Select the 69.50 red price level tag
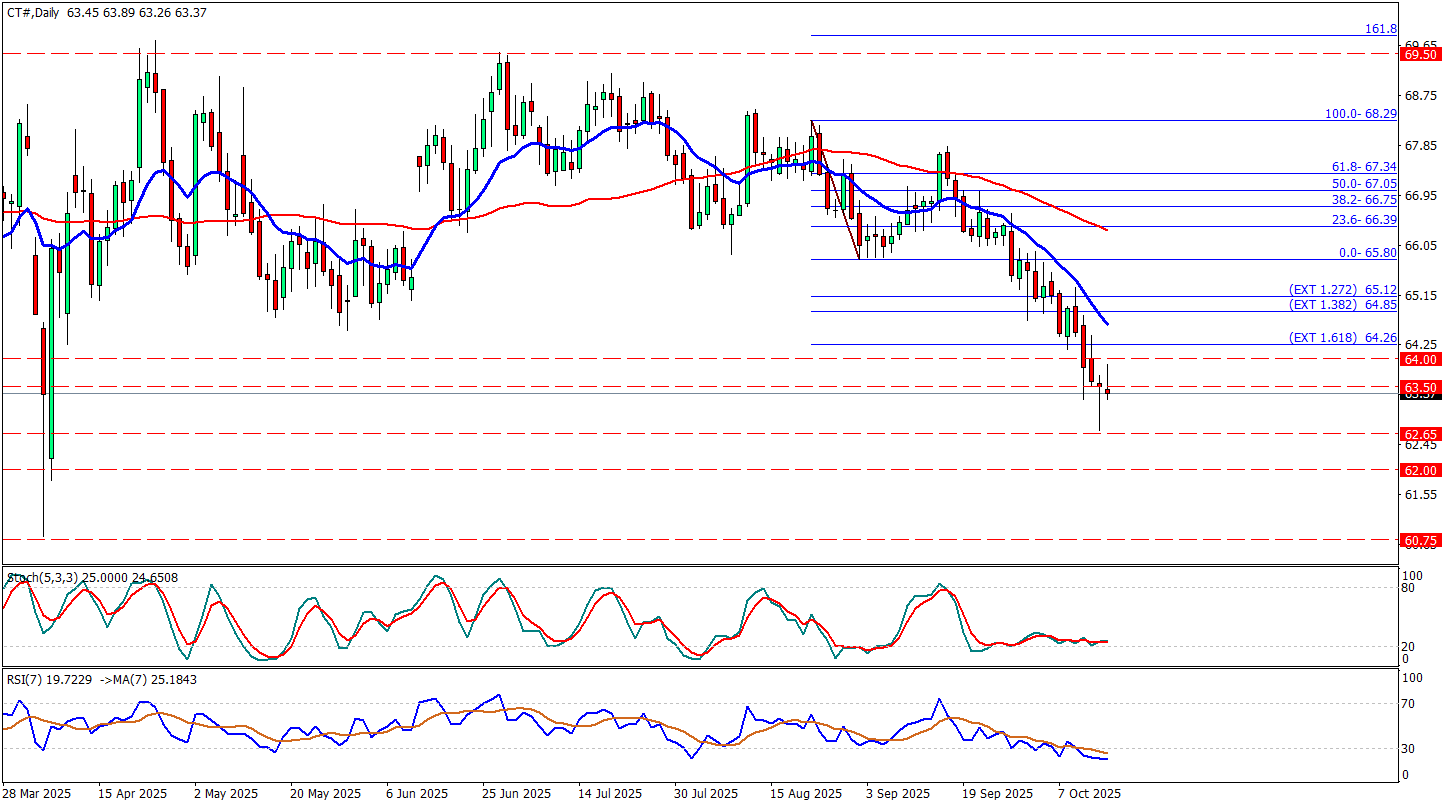Image resolution: width=1448 pixels, height=806 pixels. point(1421,55)
